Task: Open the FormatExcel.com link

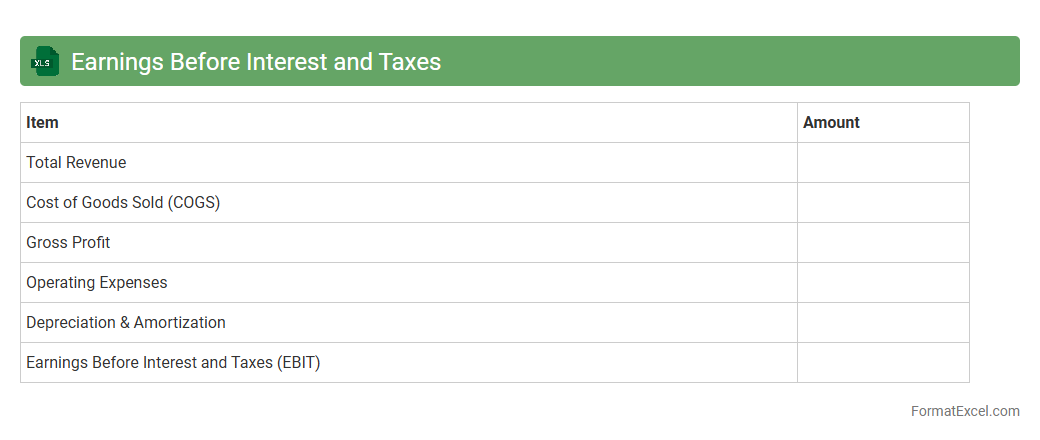Action: (965, 411)
